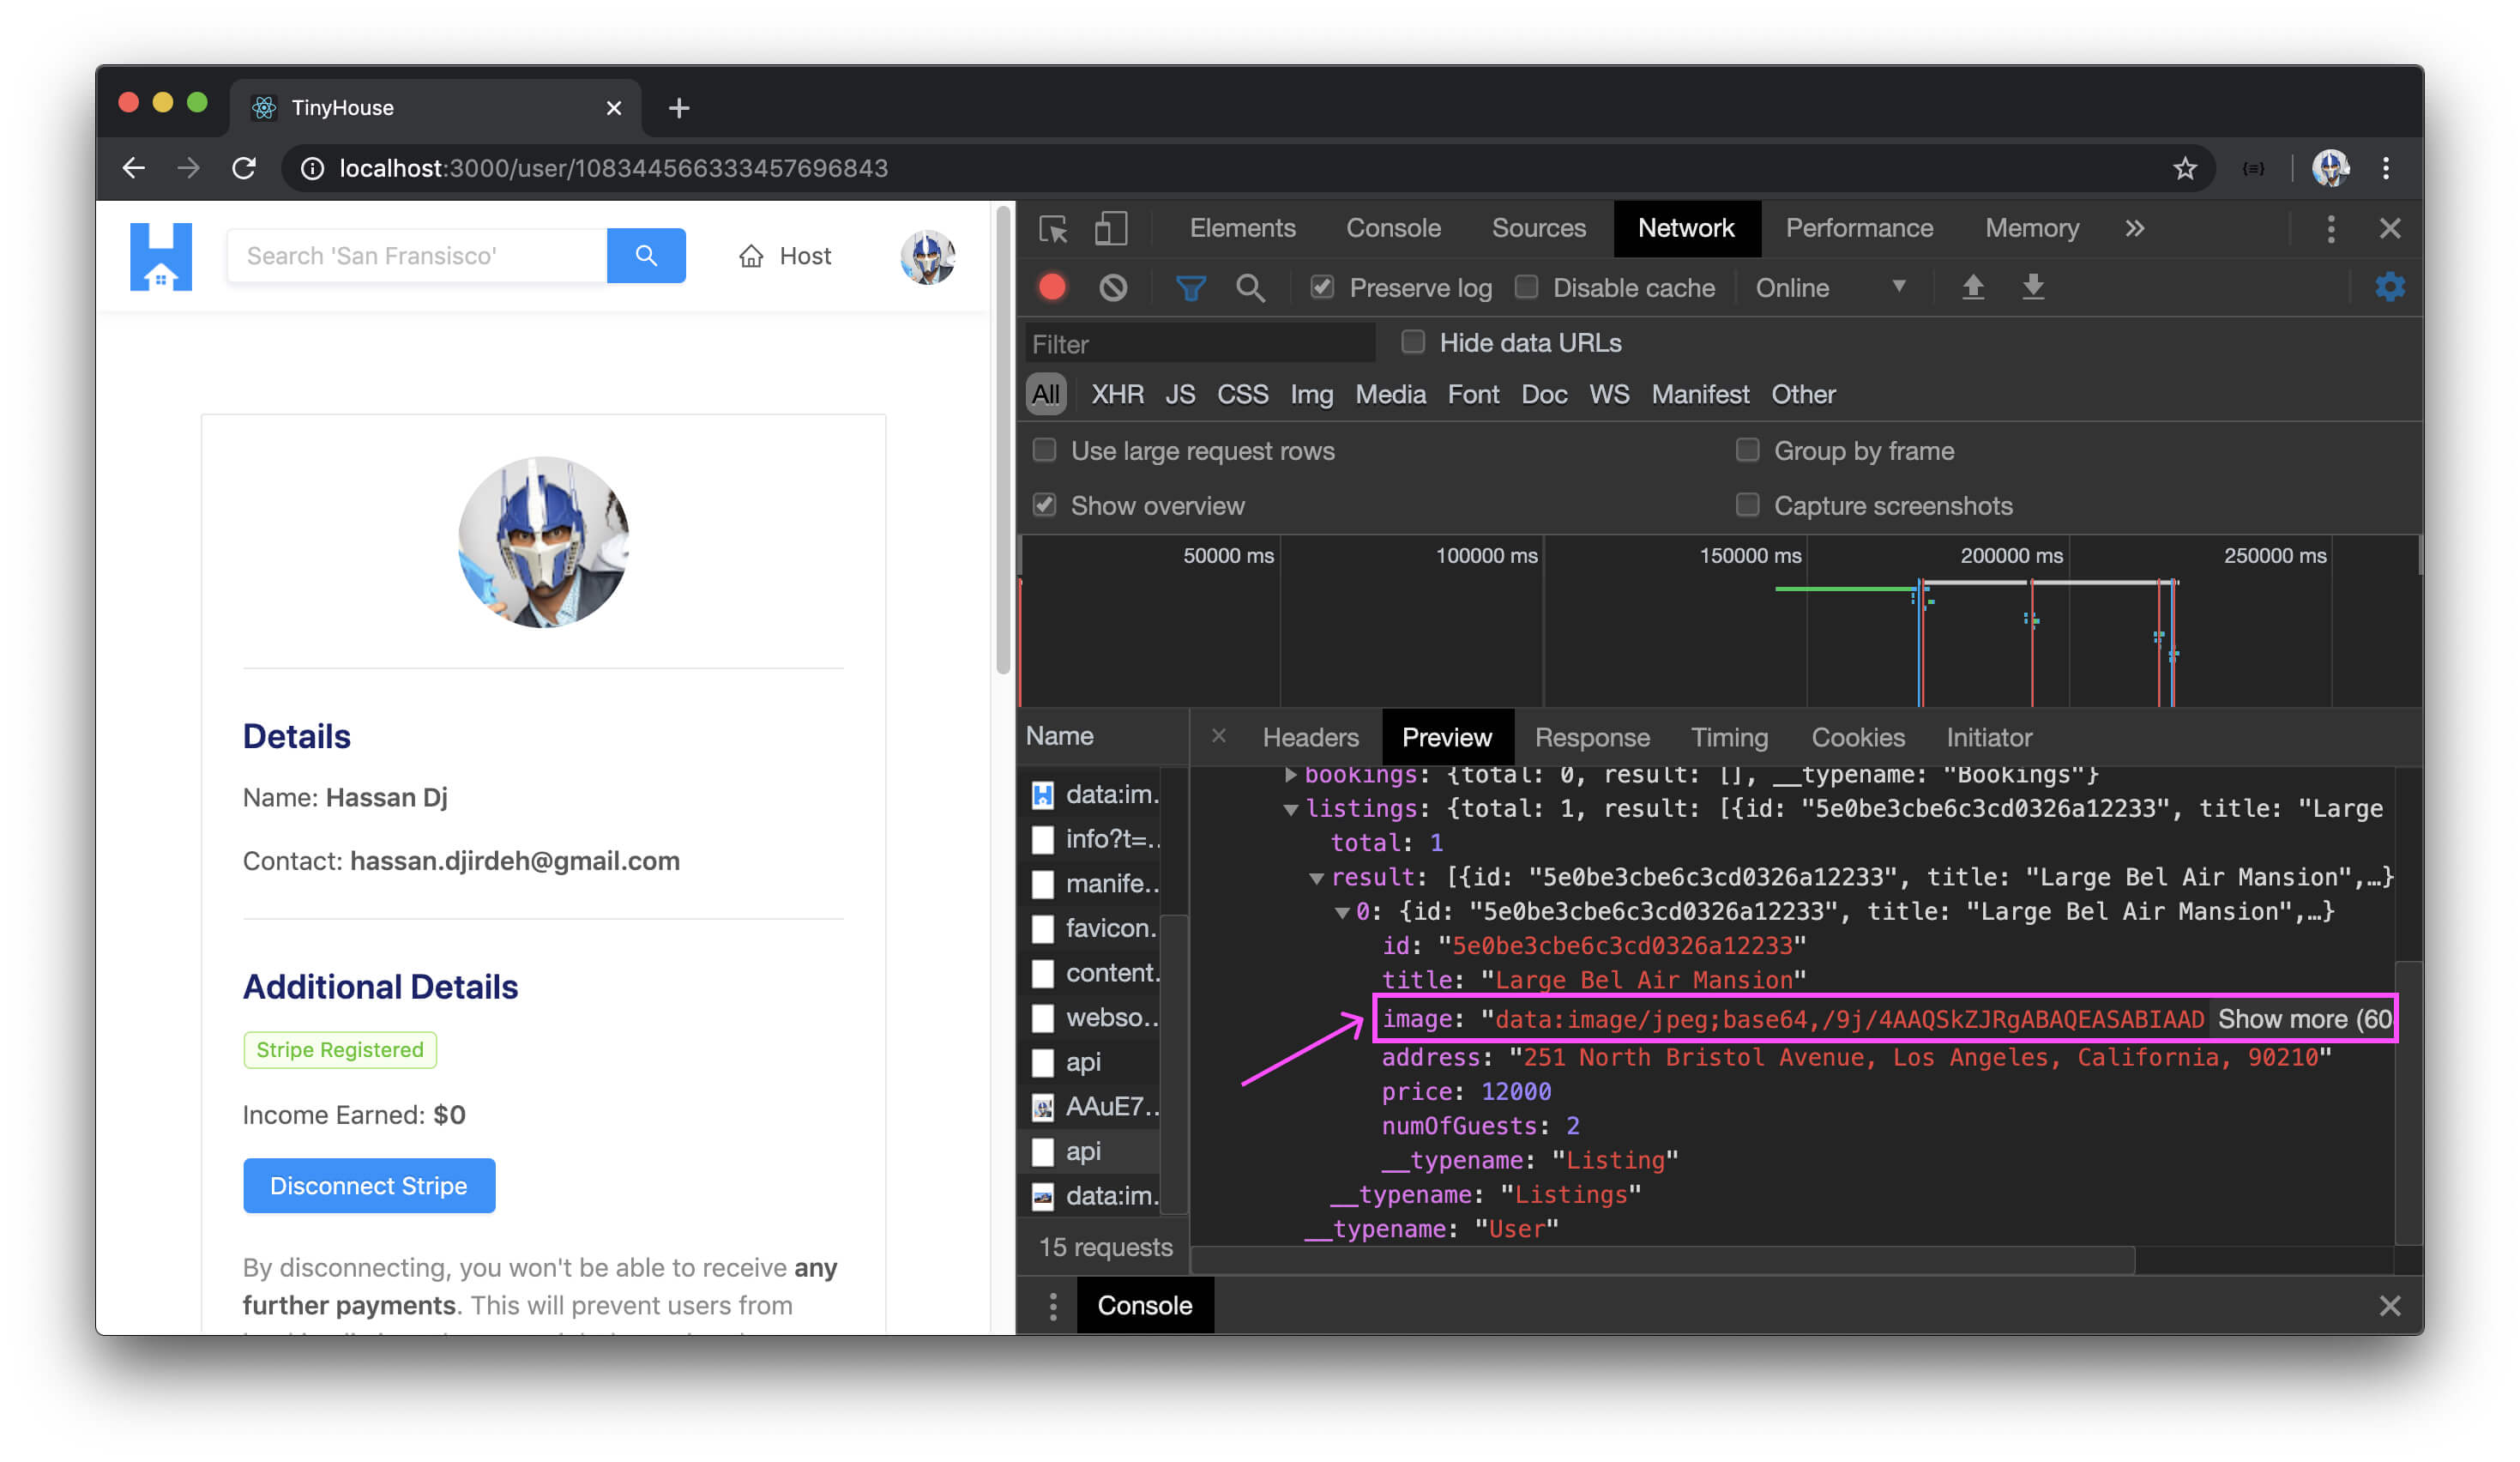The width and height of the screenshot is (2520, 1462).
Task: Toggle Preserve log checkbox
Action: (1317, 287)
